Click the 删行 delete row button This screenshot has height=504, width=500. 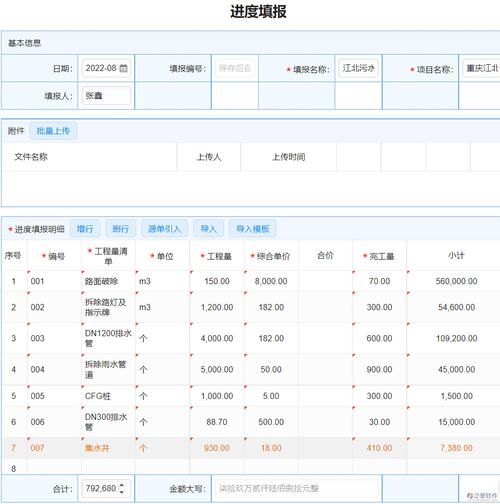click(x=120, y=229)
